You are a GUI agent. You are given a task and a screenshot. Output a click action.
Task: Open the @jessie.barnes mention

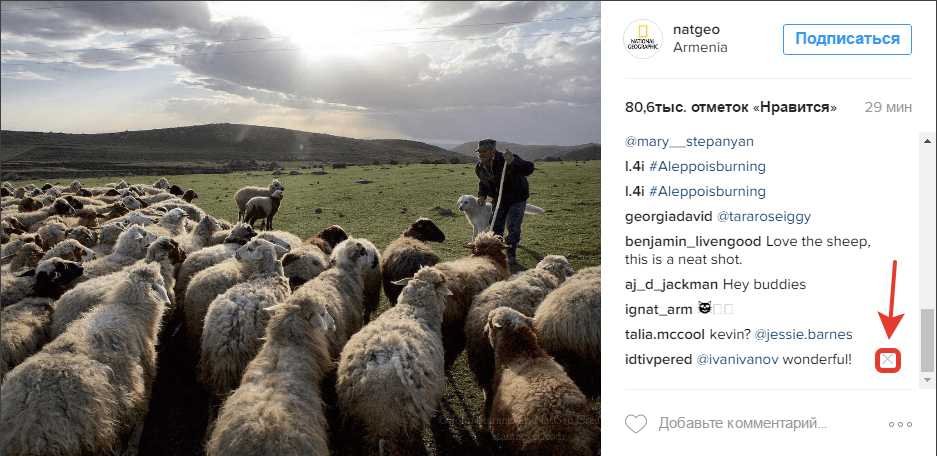pyautogui.click(x=803, y=335)
